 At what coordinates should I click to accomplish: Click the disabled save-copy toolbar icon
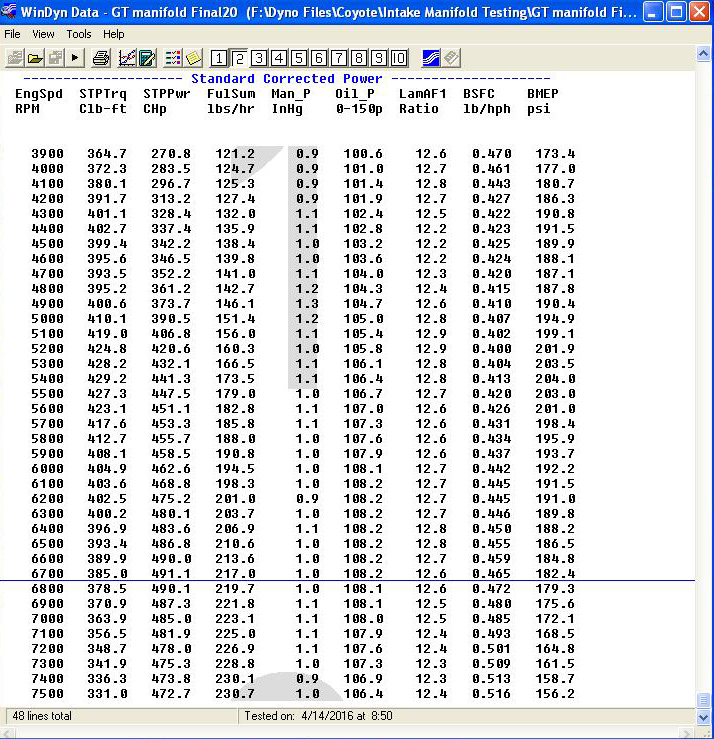(x=55, y=58)
